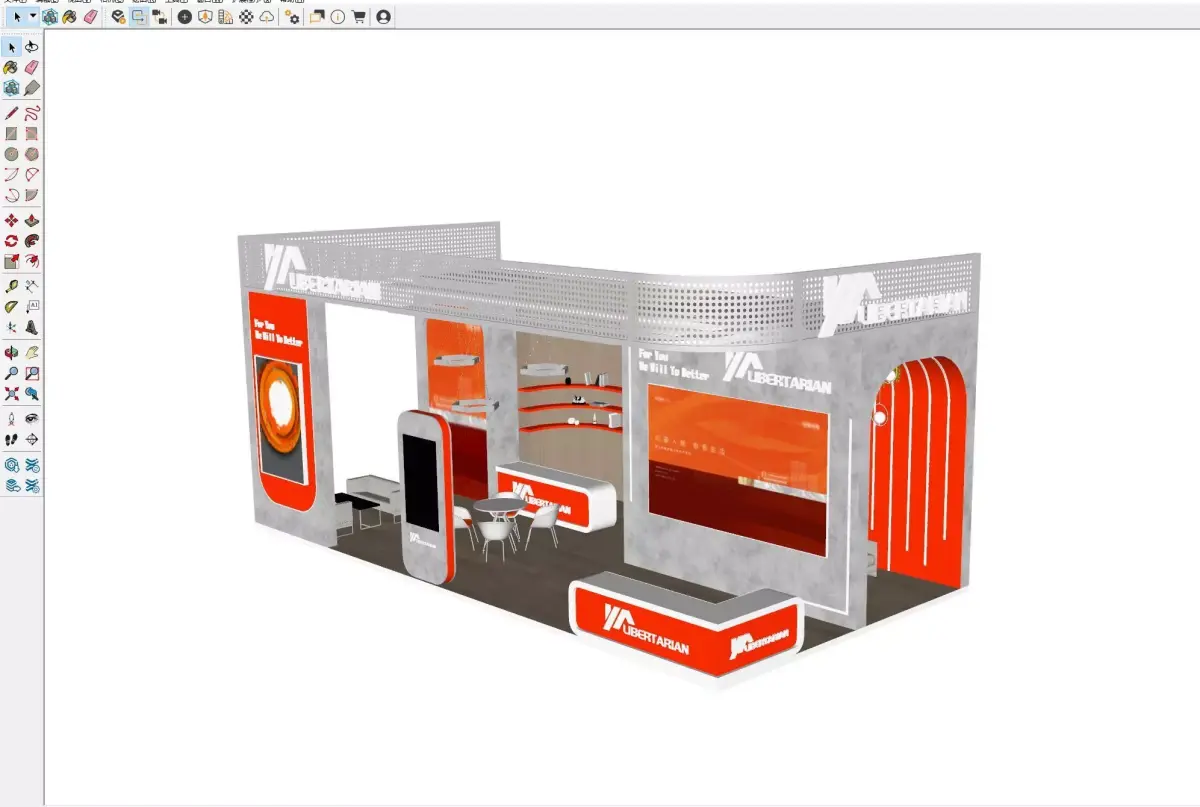Select the Zoom magnifier tool
Viewport: 1200px width, 807px height.
pos(11,373)
